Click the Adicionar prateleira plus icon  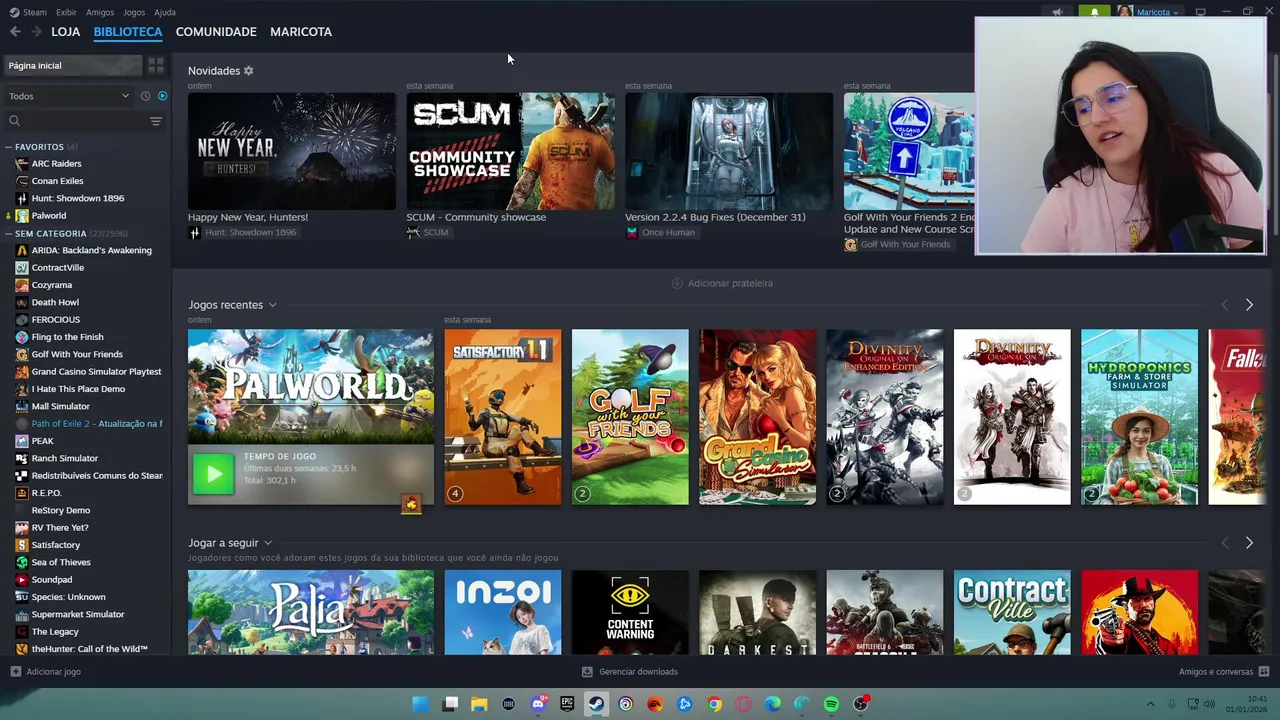coord(677,283)
